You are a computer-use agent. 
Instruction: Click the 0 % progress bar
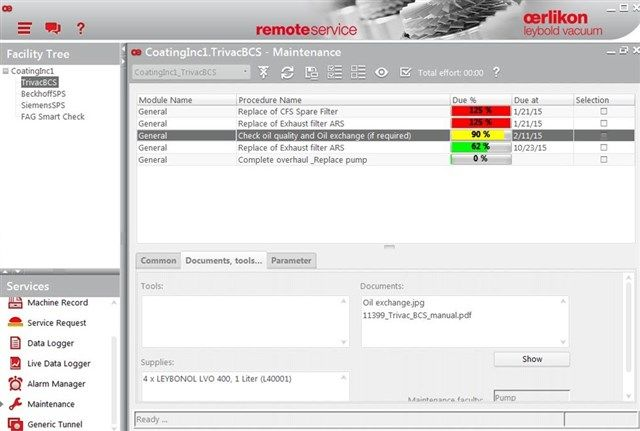click(480, 159)
